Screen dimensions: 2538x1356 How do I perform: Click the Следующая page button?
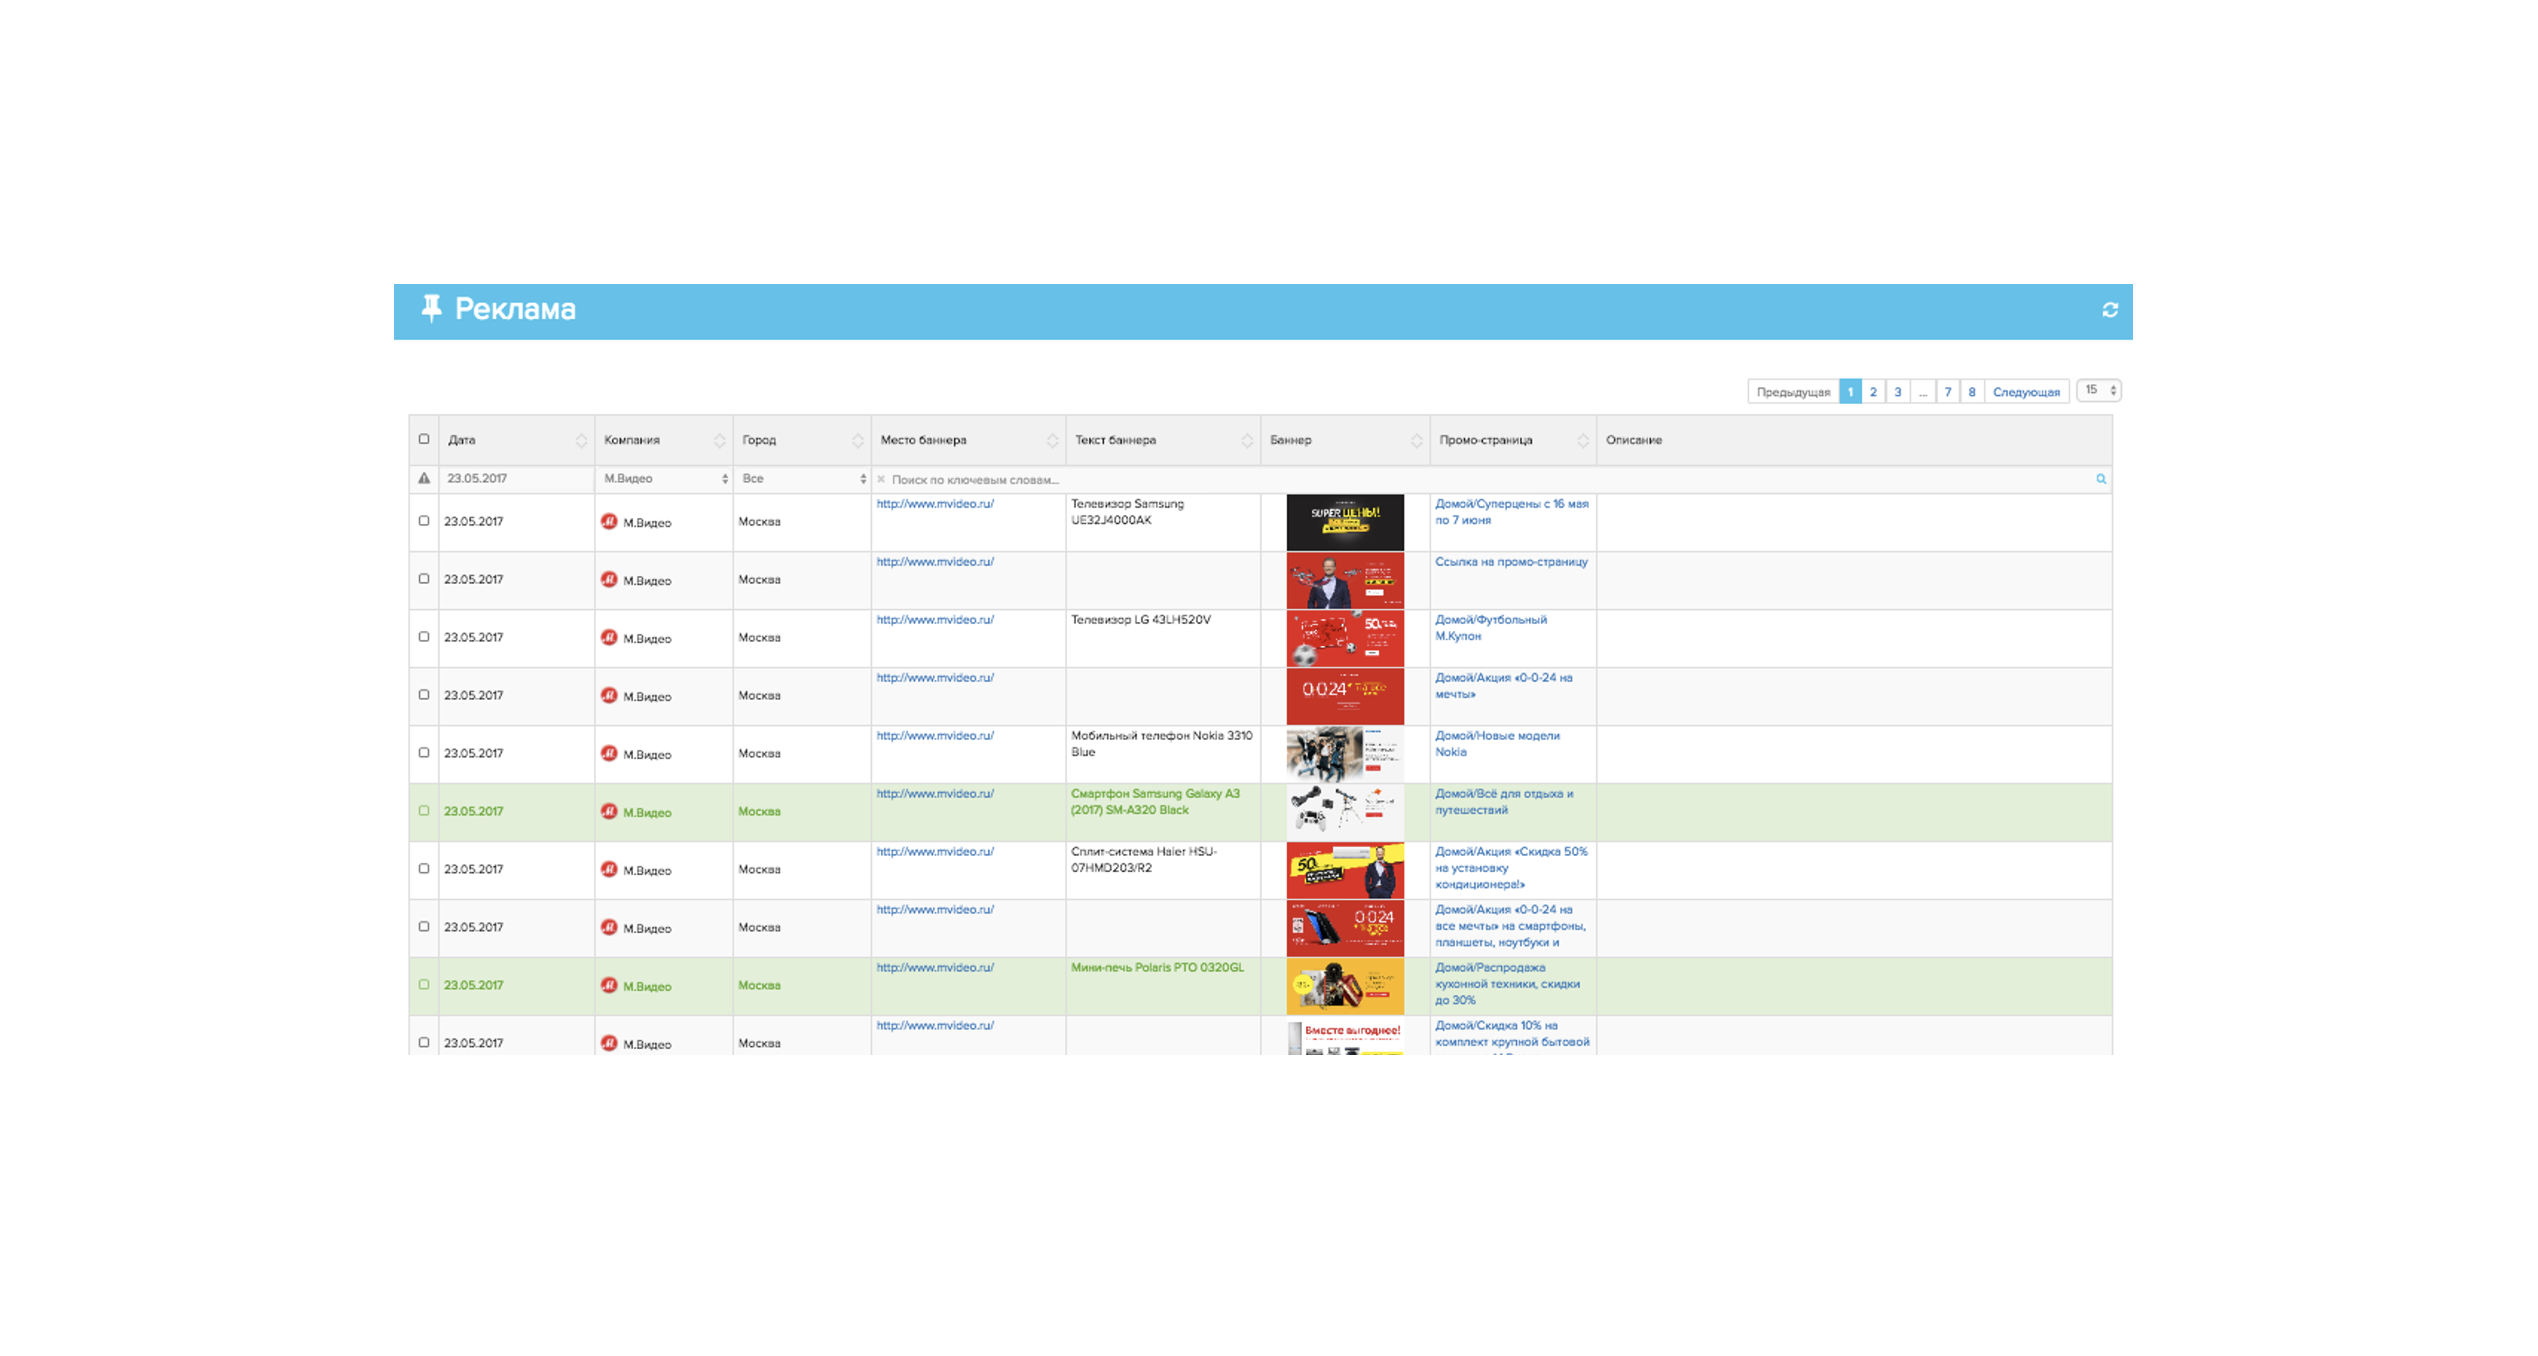click(x=2026, y=392)
